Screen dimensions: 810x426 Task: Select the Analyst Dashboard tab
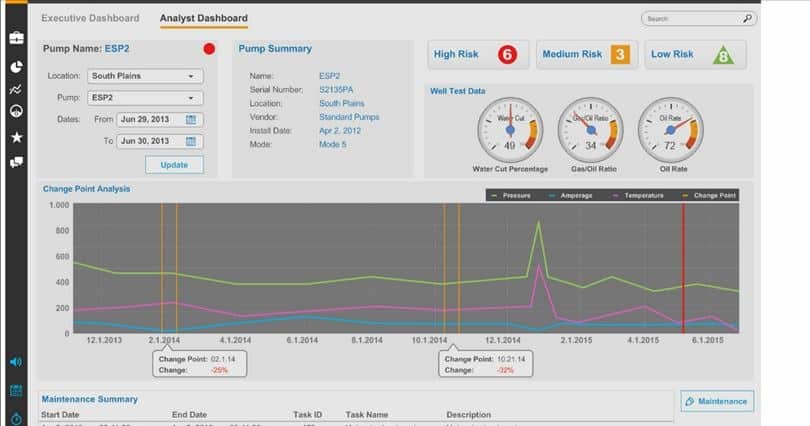(x=204, y=18)
